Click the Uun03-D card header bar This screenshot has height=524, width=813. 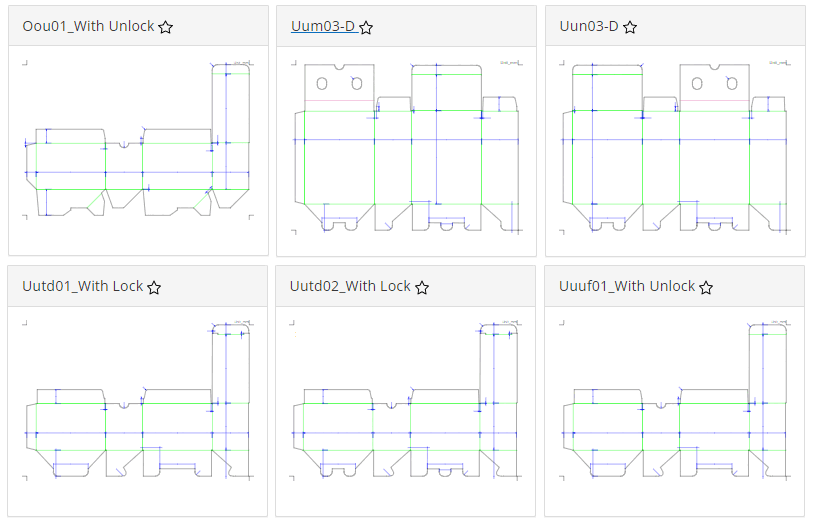coord(675,26)
